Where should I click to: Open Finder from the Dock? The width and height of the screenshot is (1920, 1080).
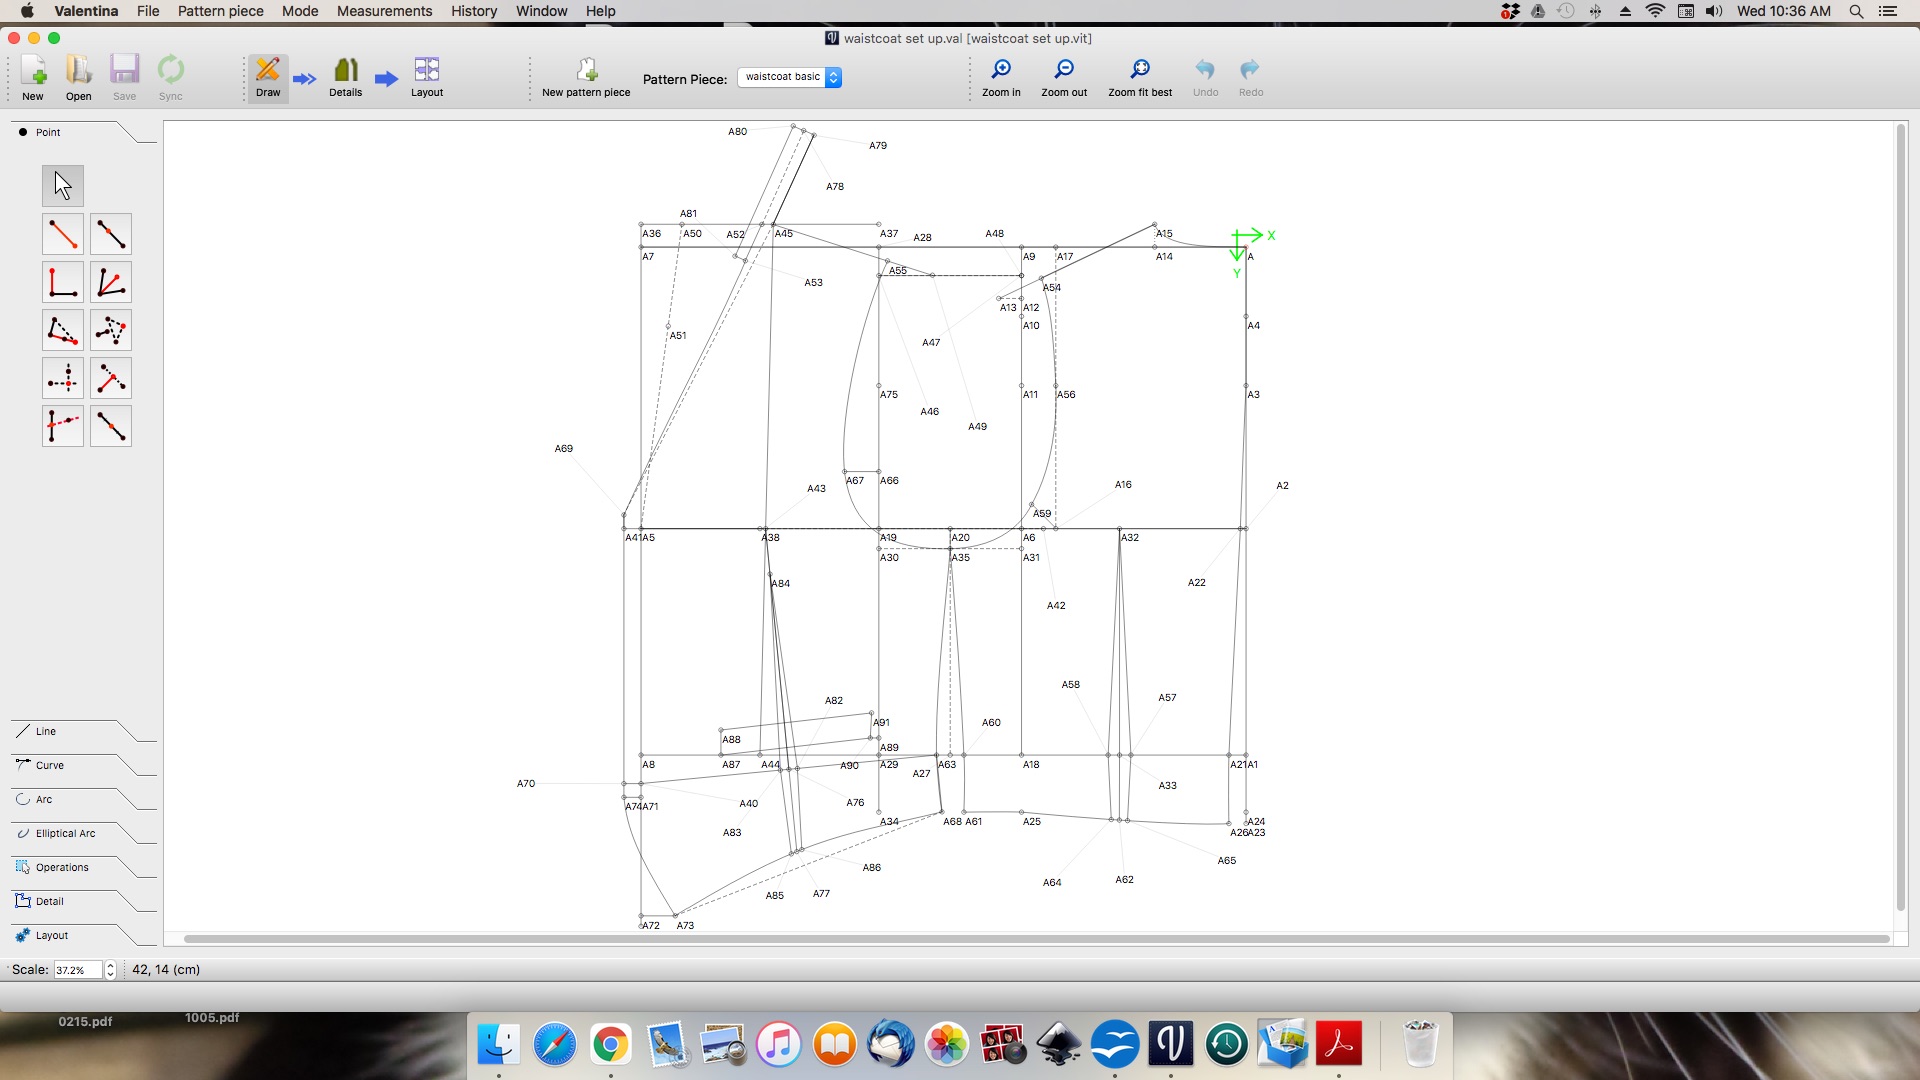pyautogui.click(x=498, y=1044)
